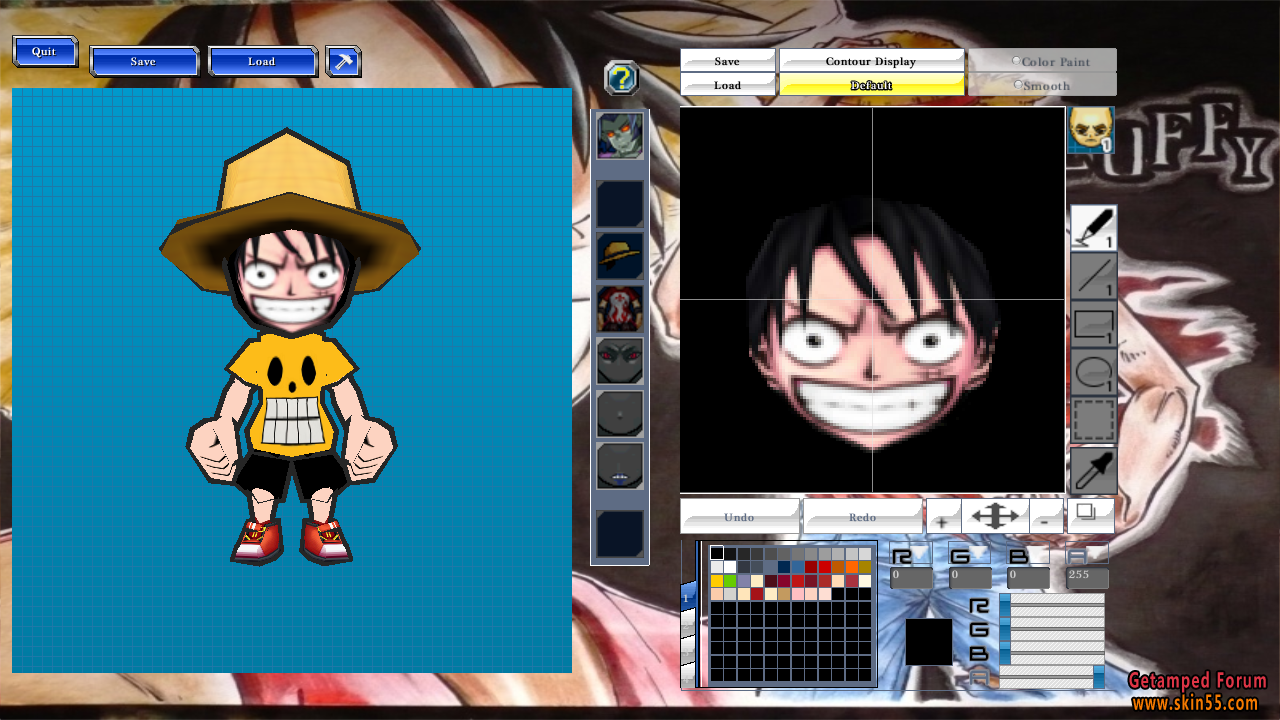Select the red shirt body part slot
The width and height of the screenshot is (1280, 720).
[620, 309]
